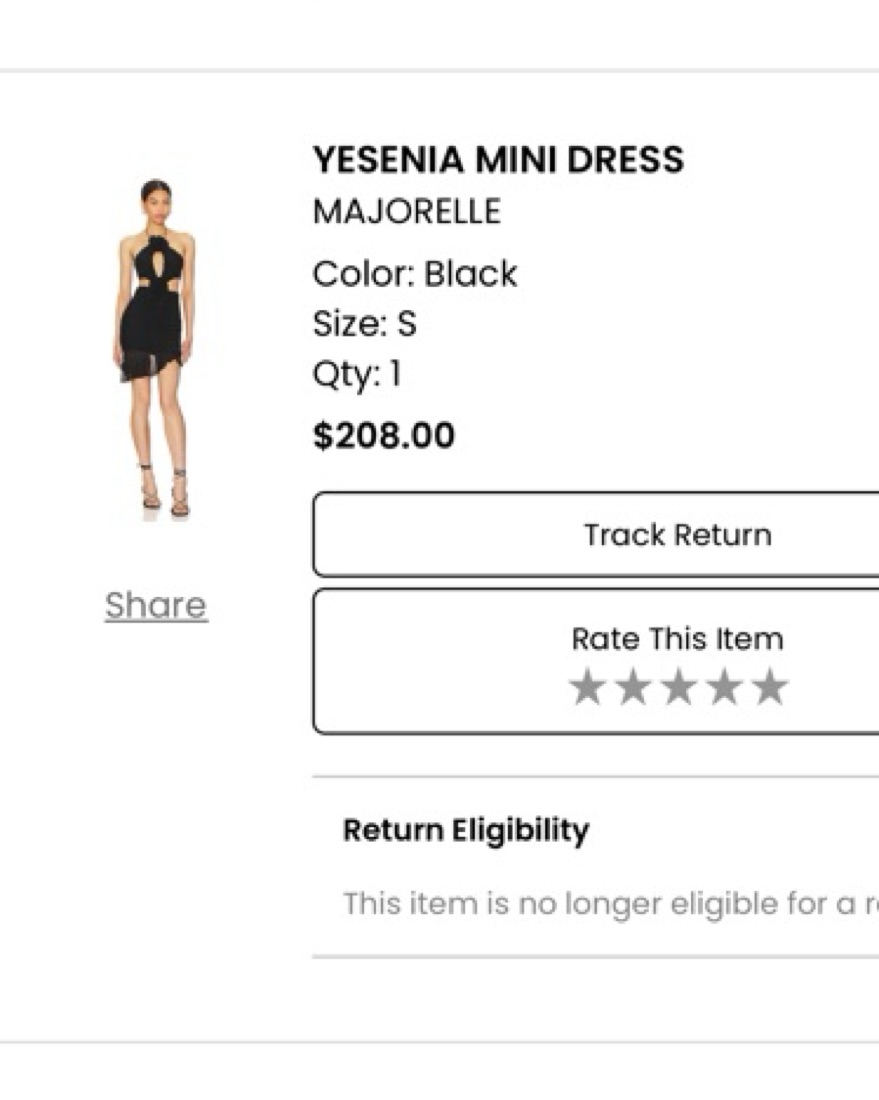The height and width of the screenshot is (1100, 879).
Task: Click the Size: S text
Action: point(364,324)
